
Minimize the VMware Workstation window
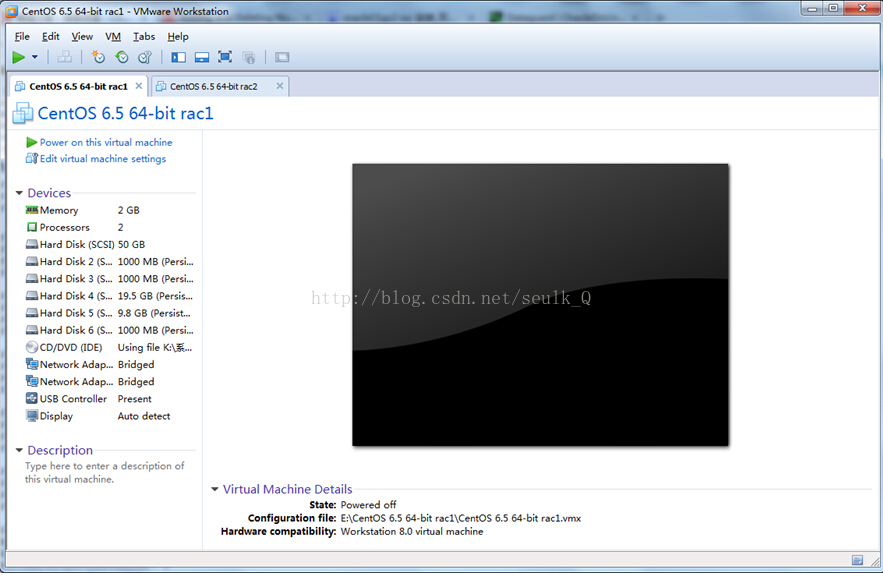[813, 8]
